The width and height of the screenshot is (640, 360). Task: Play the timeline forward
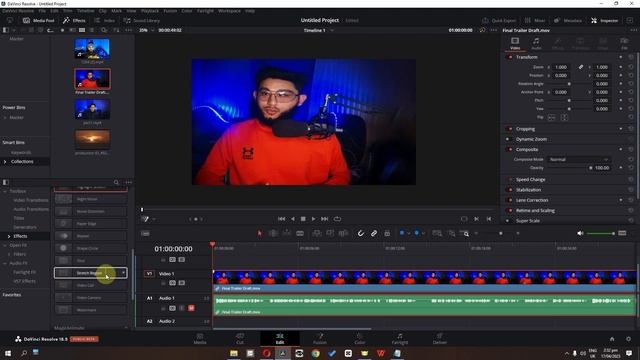coord(313,219)
